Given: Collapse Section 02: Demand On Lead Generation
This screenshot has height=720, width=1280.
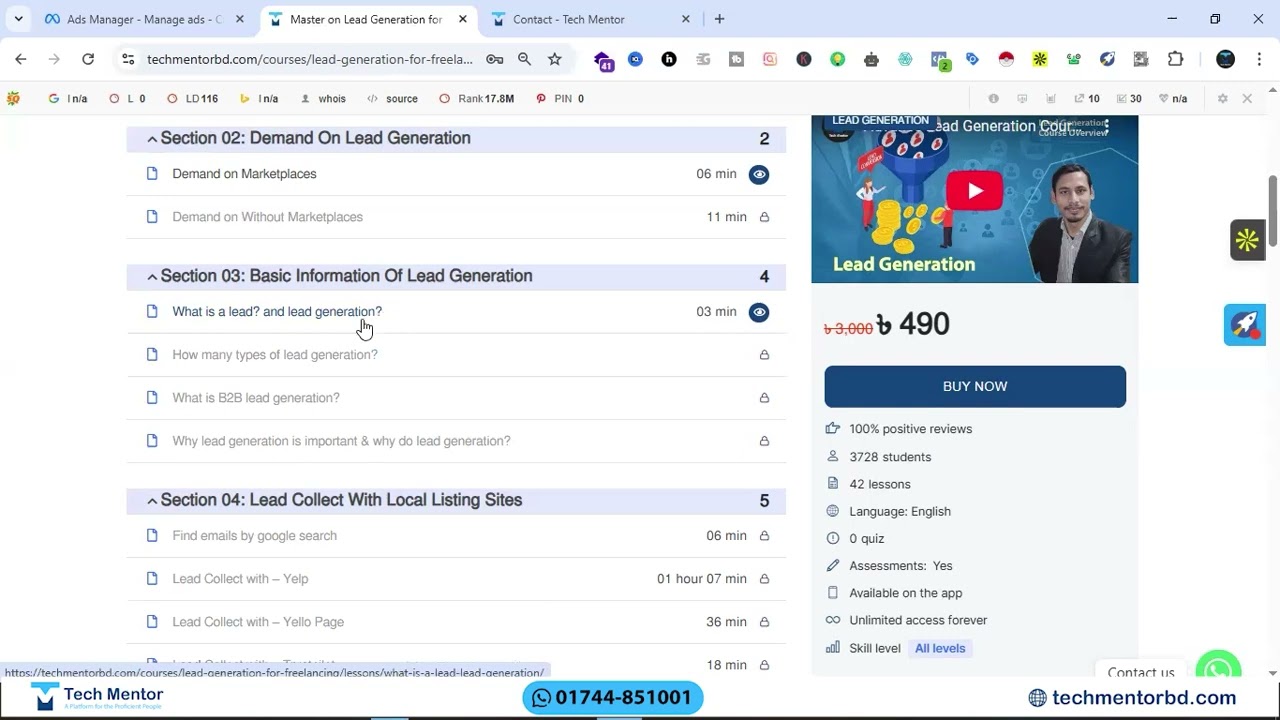Looking at the screenshot, I should click(456, 139).
